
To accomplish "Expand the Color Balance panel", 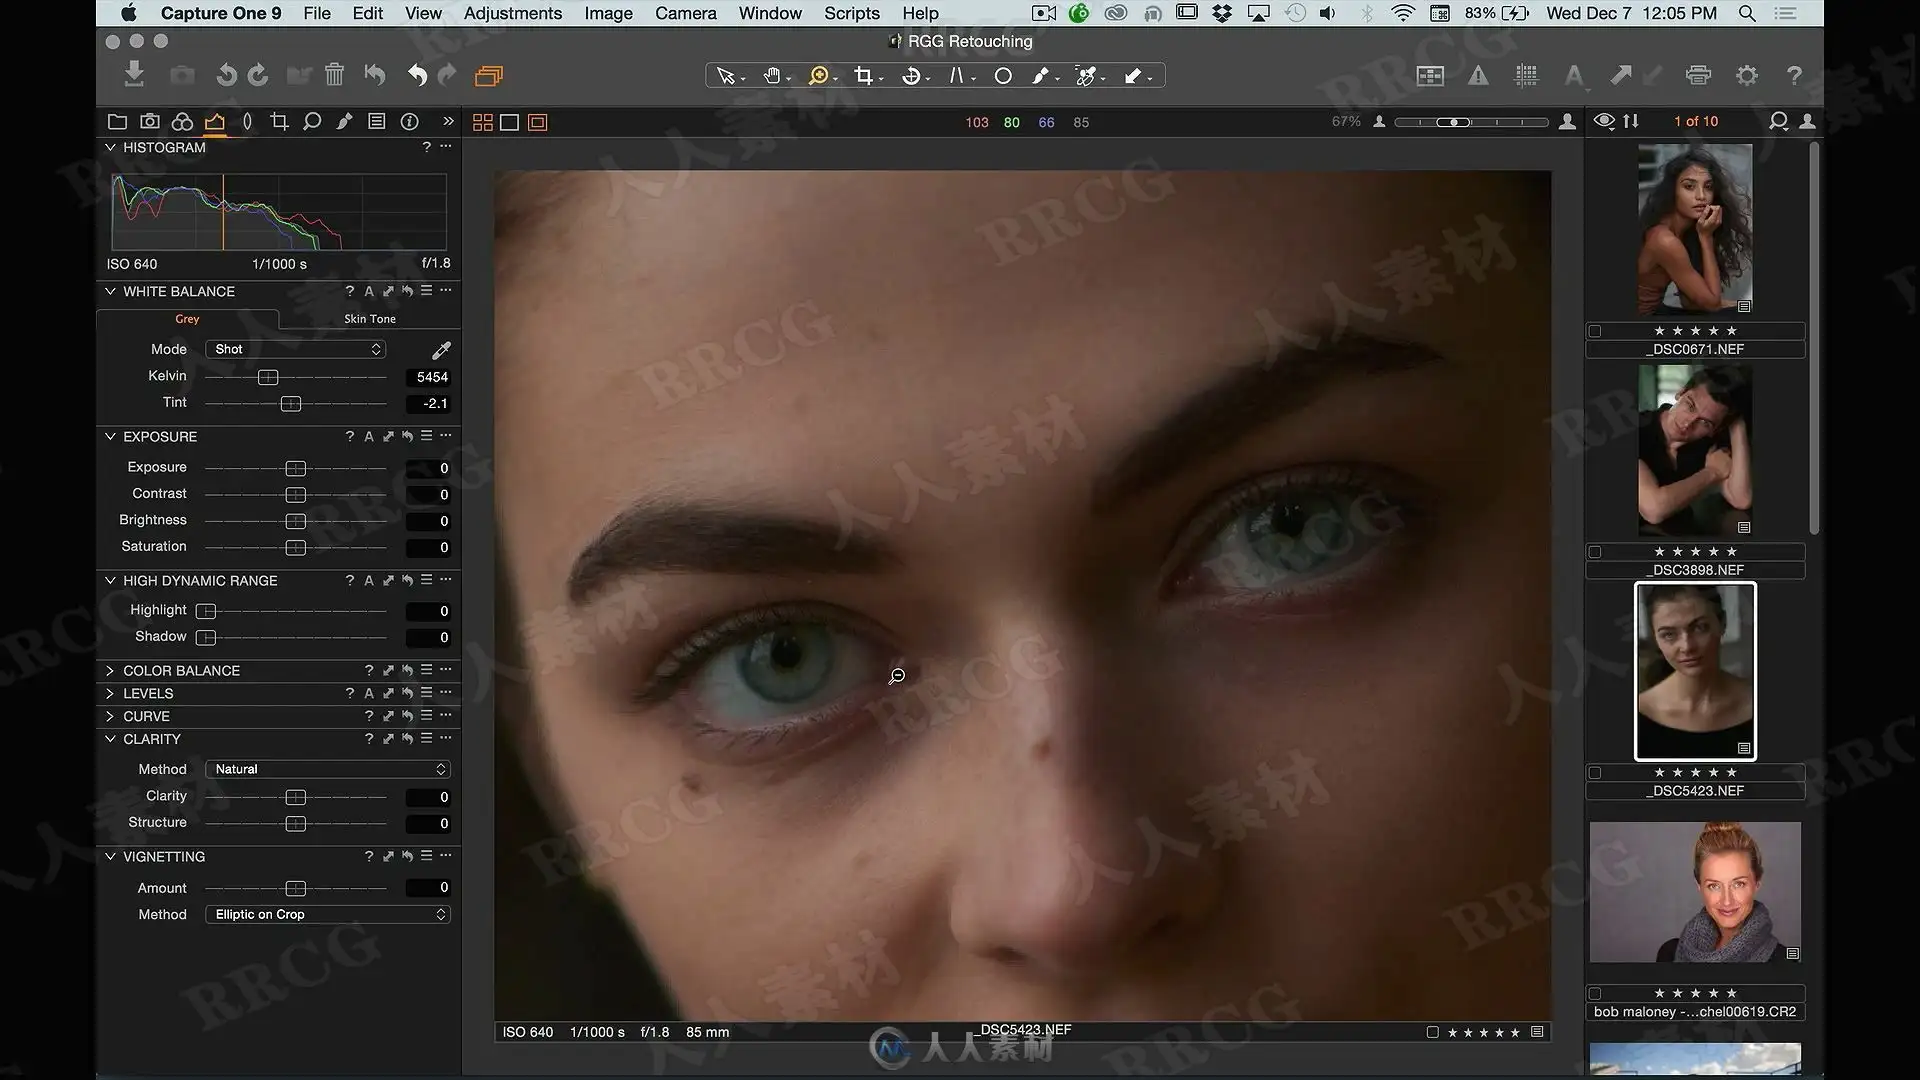I will click(x=110, y=671).
